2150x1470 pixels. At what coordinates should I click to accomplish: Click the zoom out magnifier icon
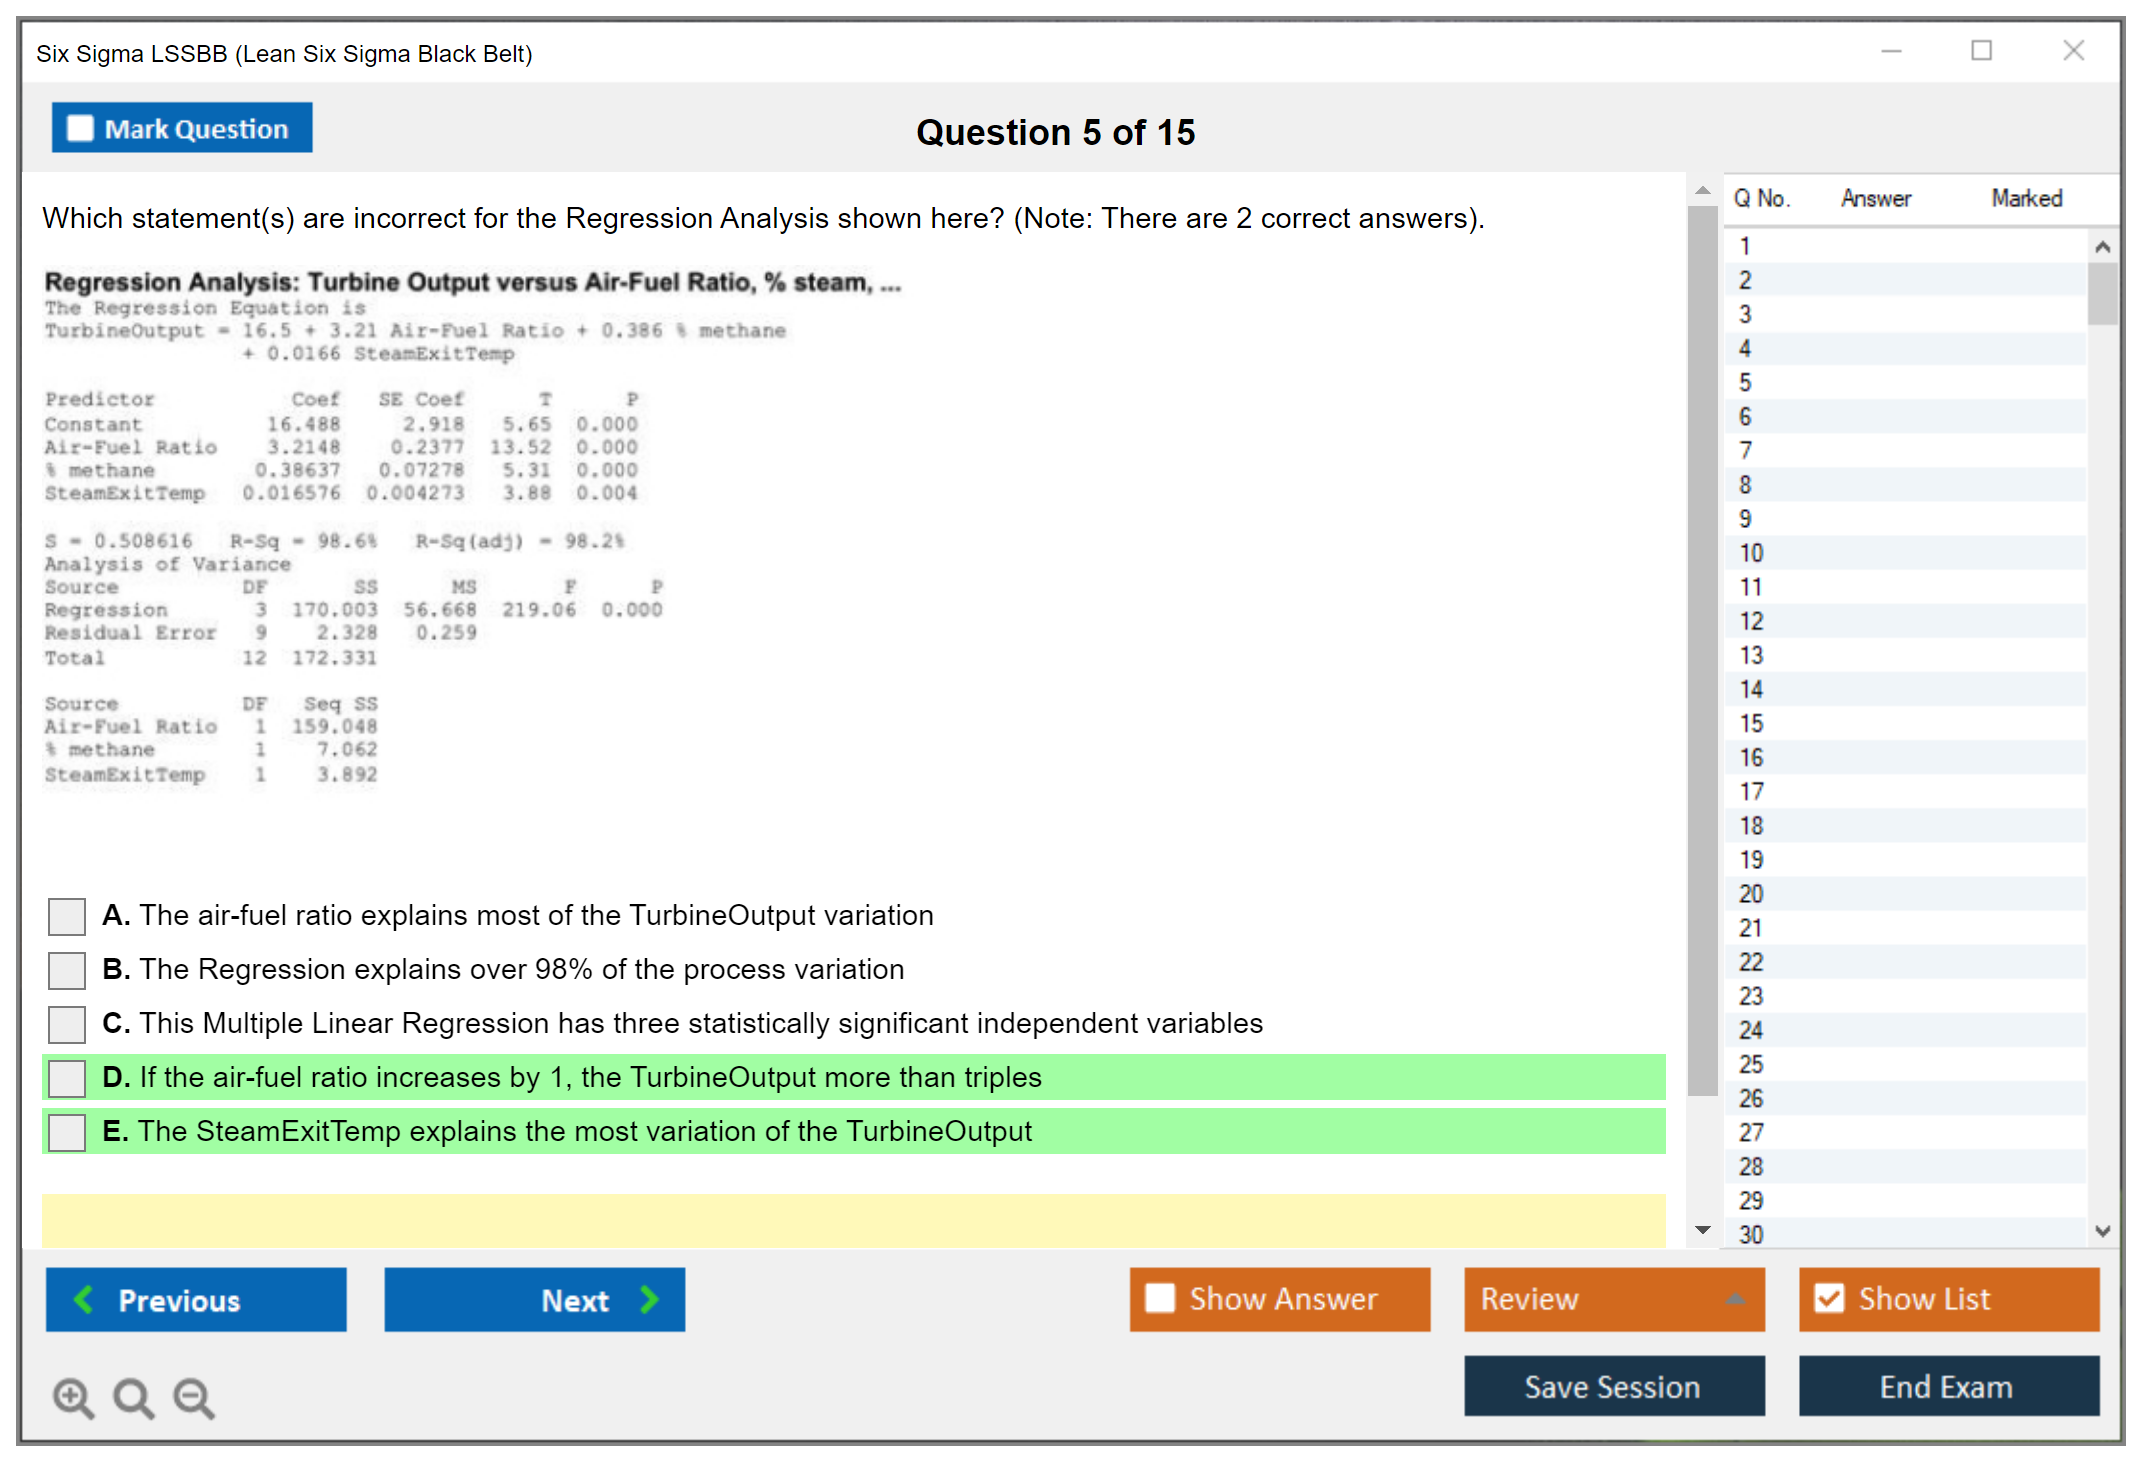194,1397
